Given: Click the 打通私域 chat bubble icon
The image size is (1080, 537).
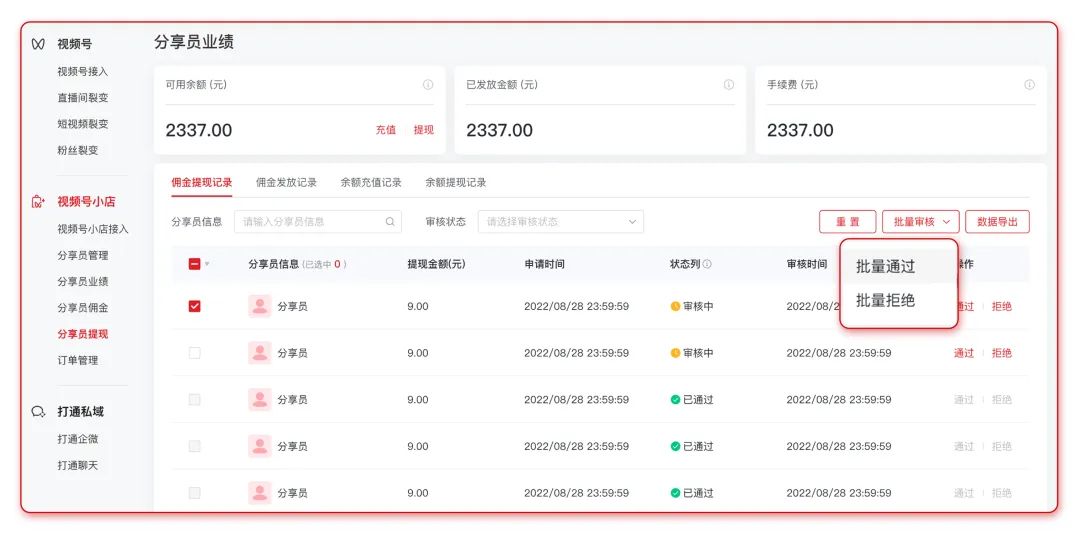Looking at the screenshot, I should point(38,412).
